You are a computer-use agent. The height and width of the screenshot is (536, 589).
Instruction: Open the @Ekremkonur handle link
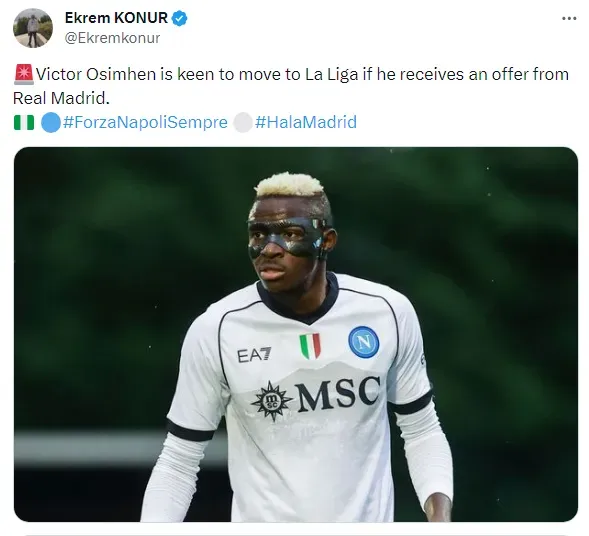[112, 38]
